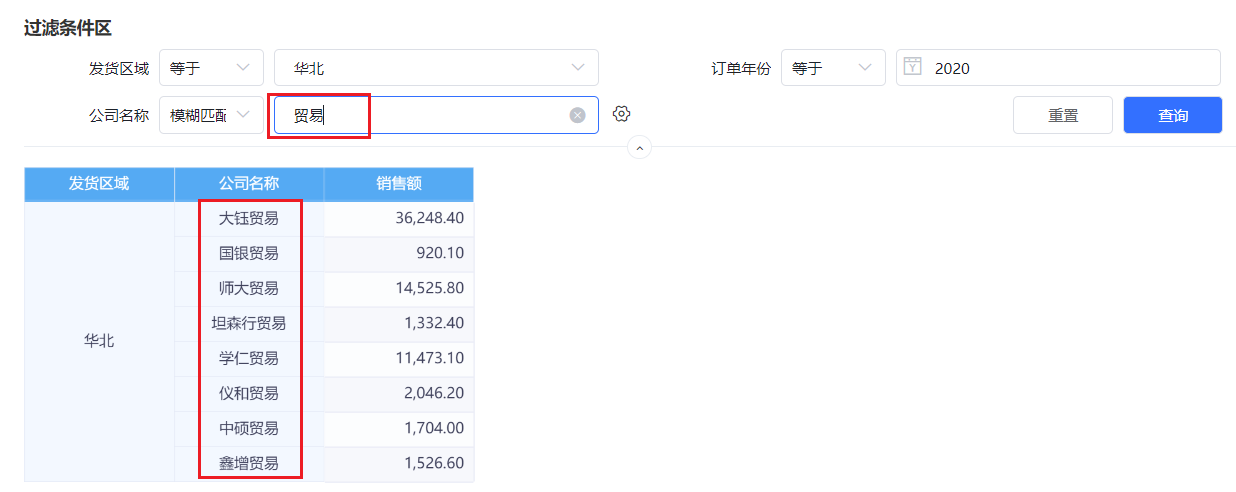
Task: Open 发货区域 operator dropdown 等于
Action: point(211,68)
